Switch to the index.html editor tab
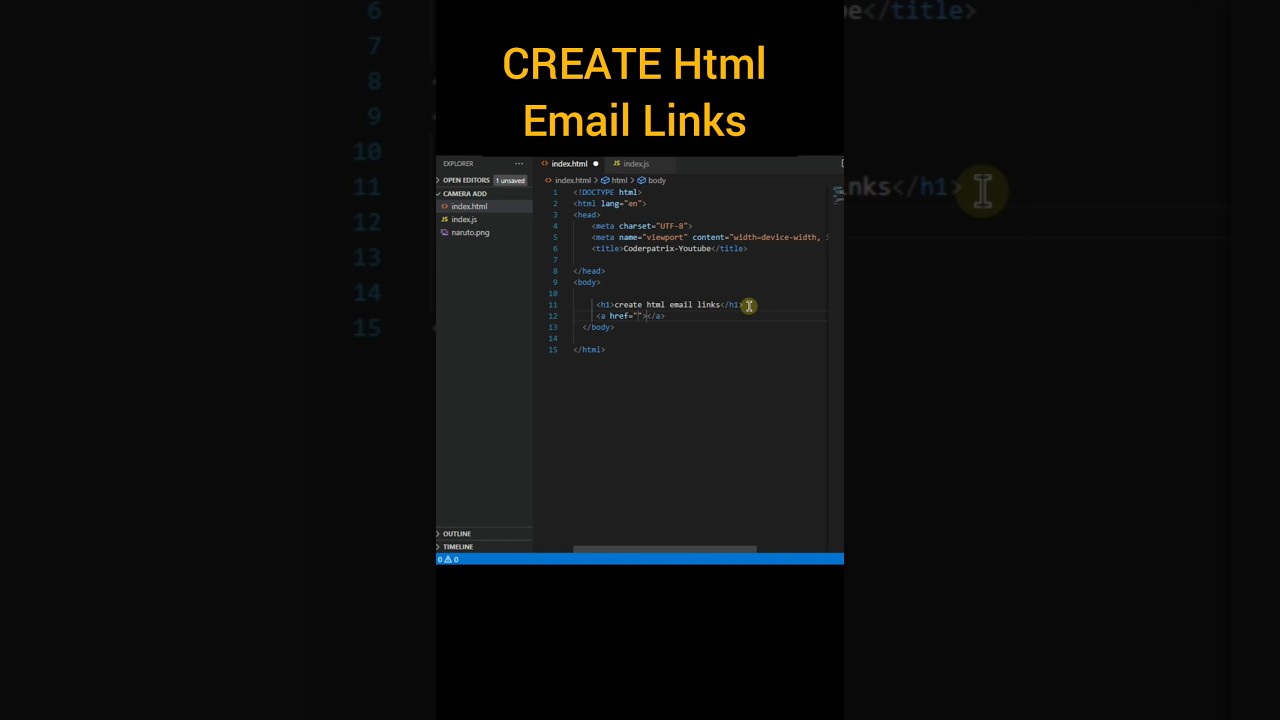 [570, 164]
